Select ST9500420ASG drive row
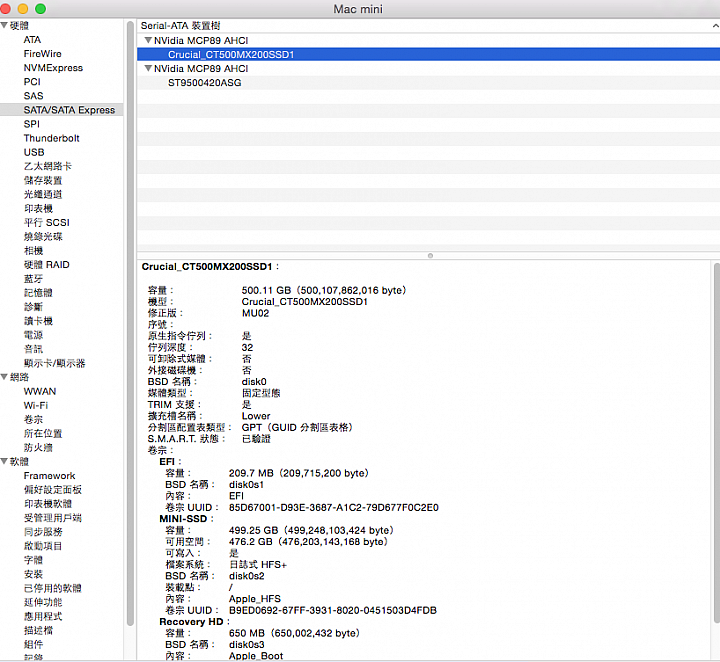Image resolution: width=720 pixels, height=662 pixels. tap(428, 83)
